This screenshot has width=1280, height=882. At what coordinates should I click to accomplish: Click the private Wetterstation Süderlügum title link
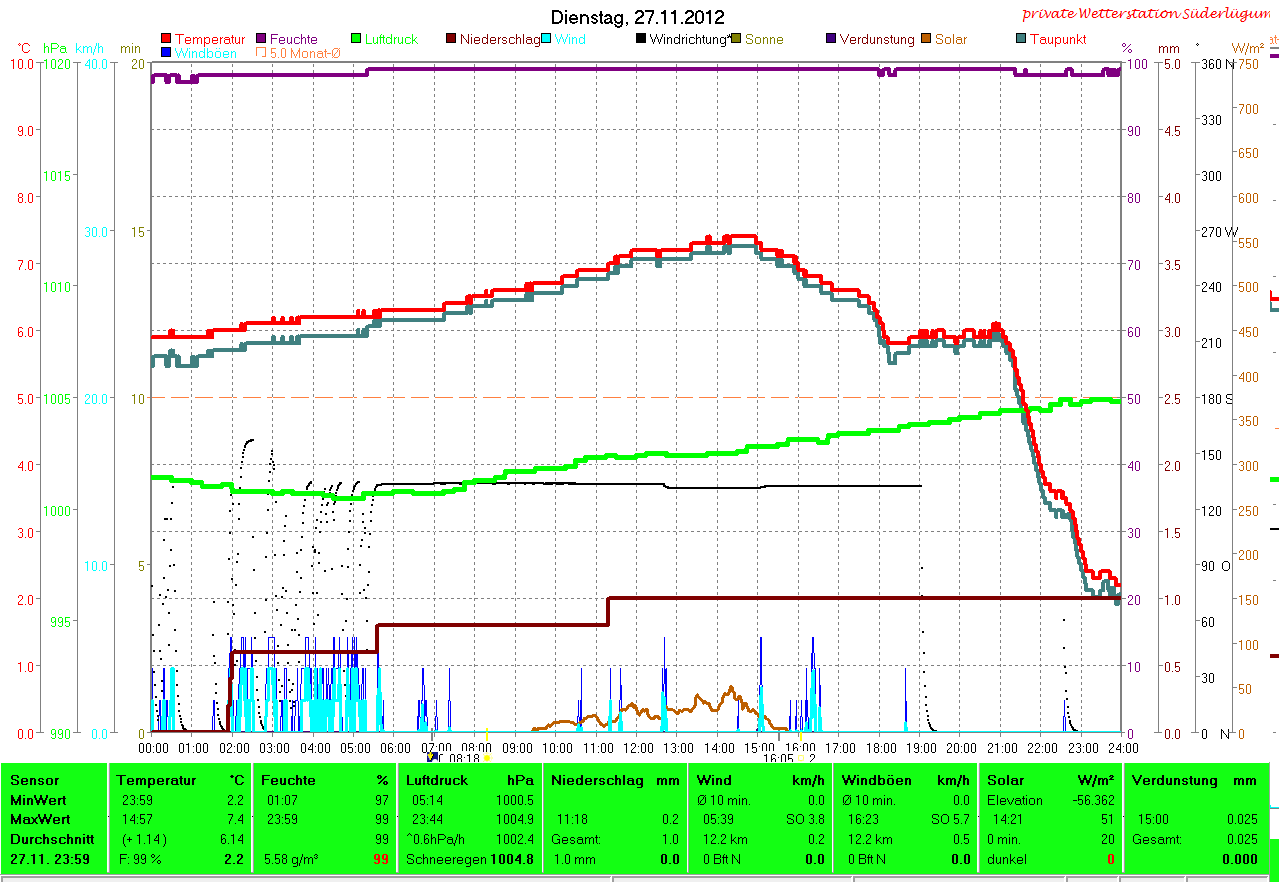(1148, 13)
